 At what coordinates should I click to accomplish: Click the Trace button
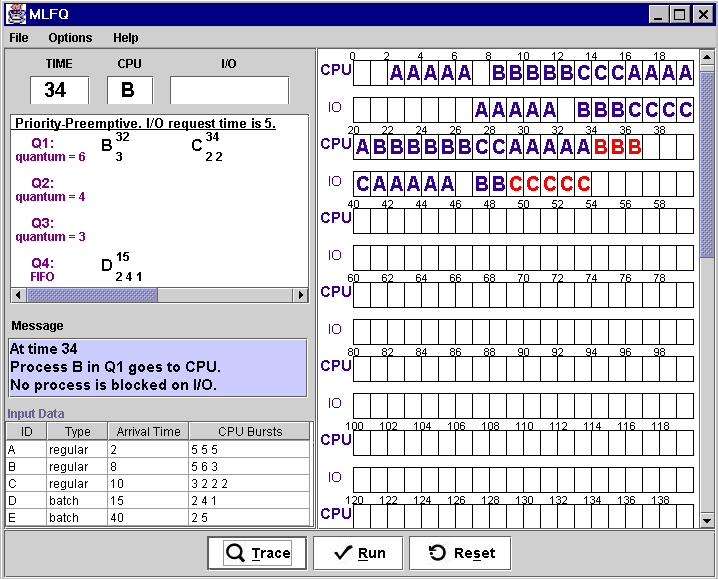click(x=257, y=553)
